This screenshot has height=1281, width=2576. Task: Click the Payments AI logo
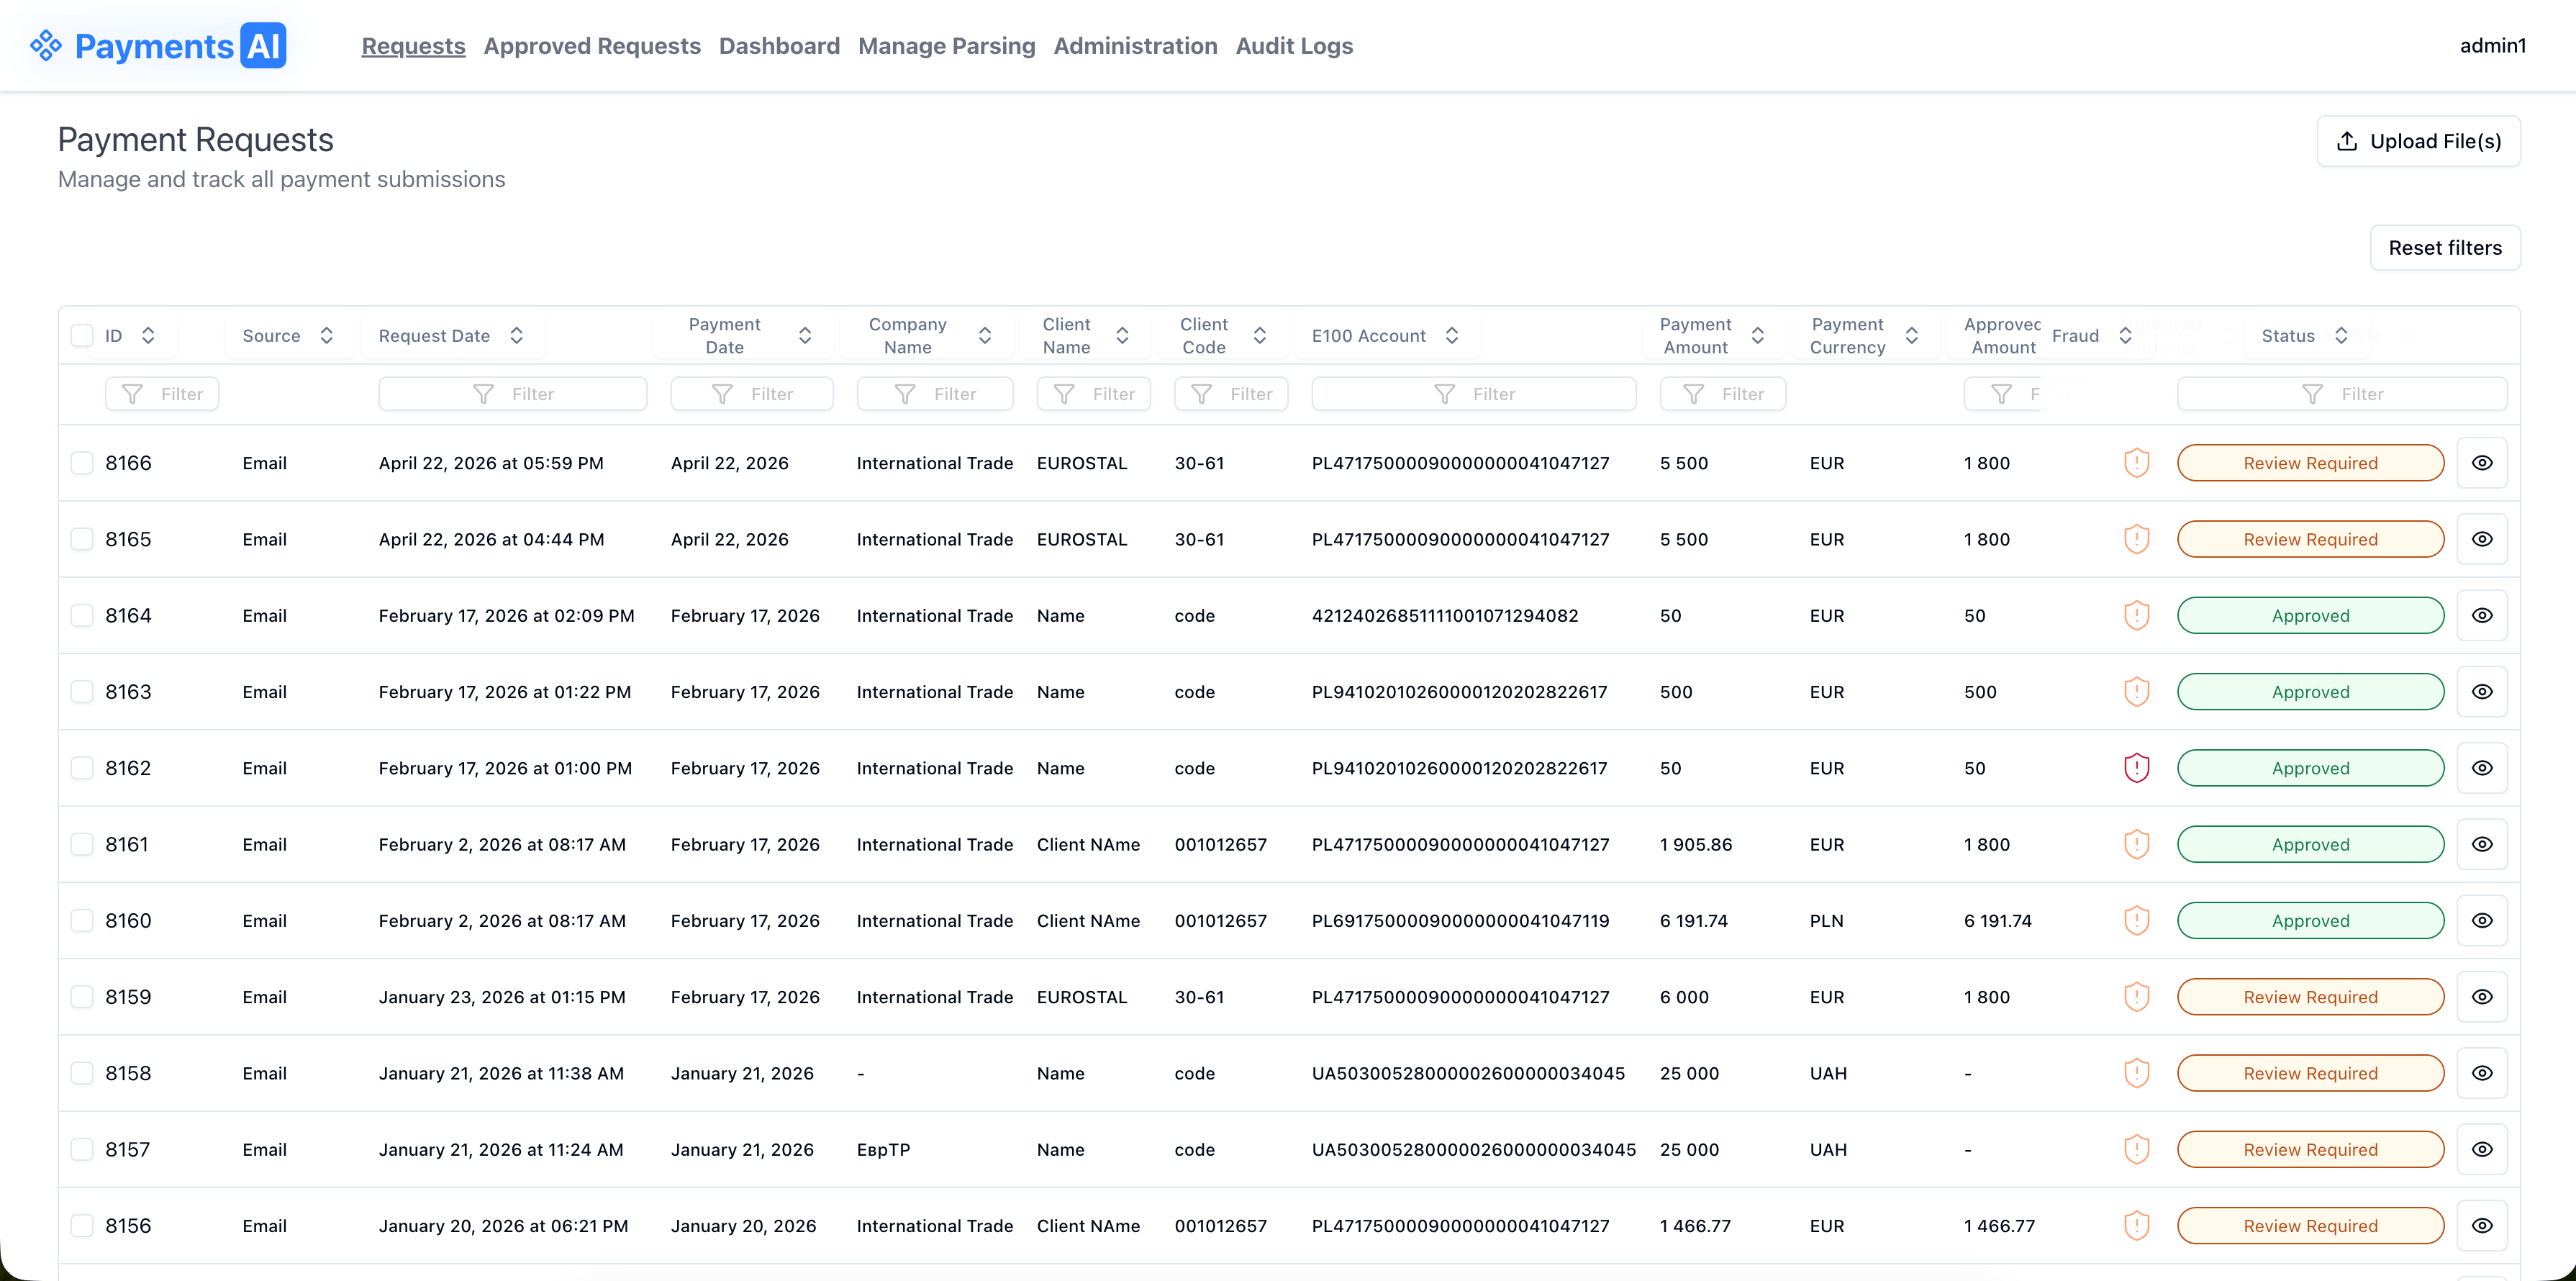tap(158, 46)
